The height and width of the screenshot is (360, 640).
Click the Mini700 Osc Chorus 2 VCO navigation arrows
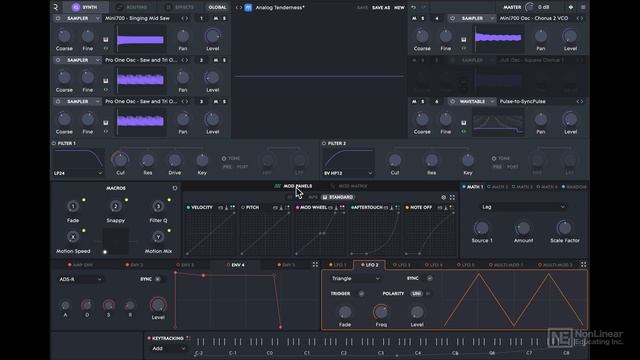coord(580,18)
